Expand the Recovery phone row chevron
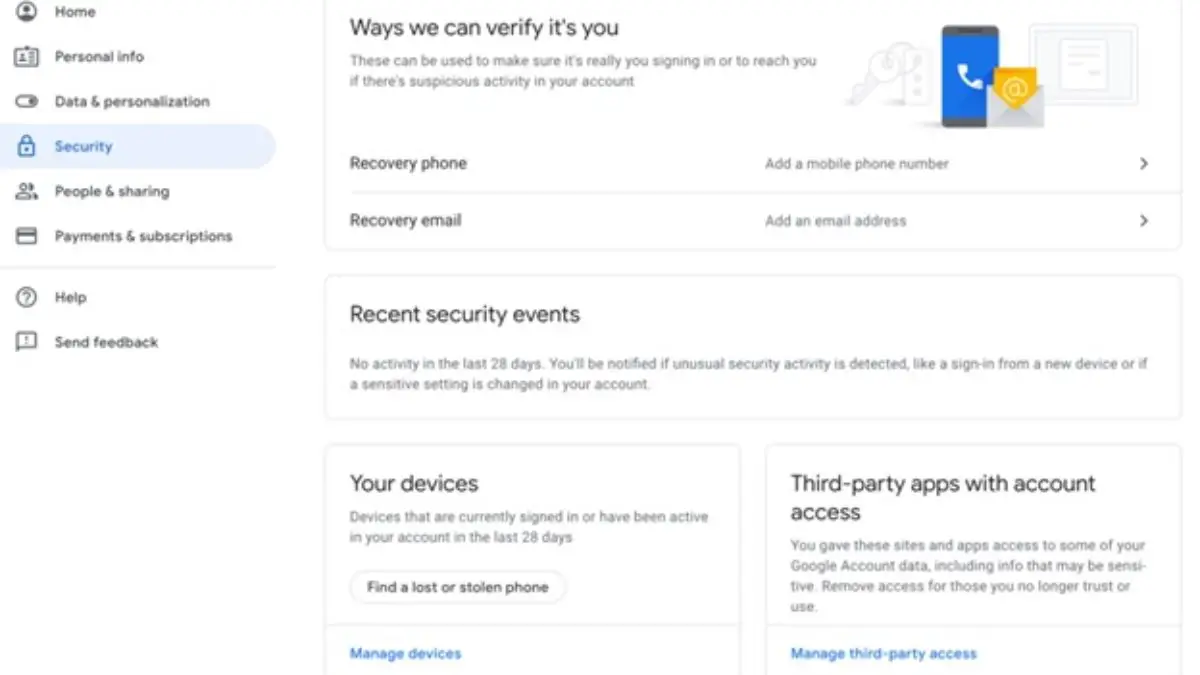Screen dimensions: 1200x675 [1144, 164]
